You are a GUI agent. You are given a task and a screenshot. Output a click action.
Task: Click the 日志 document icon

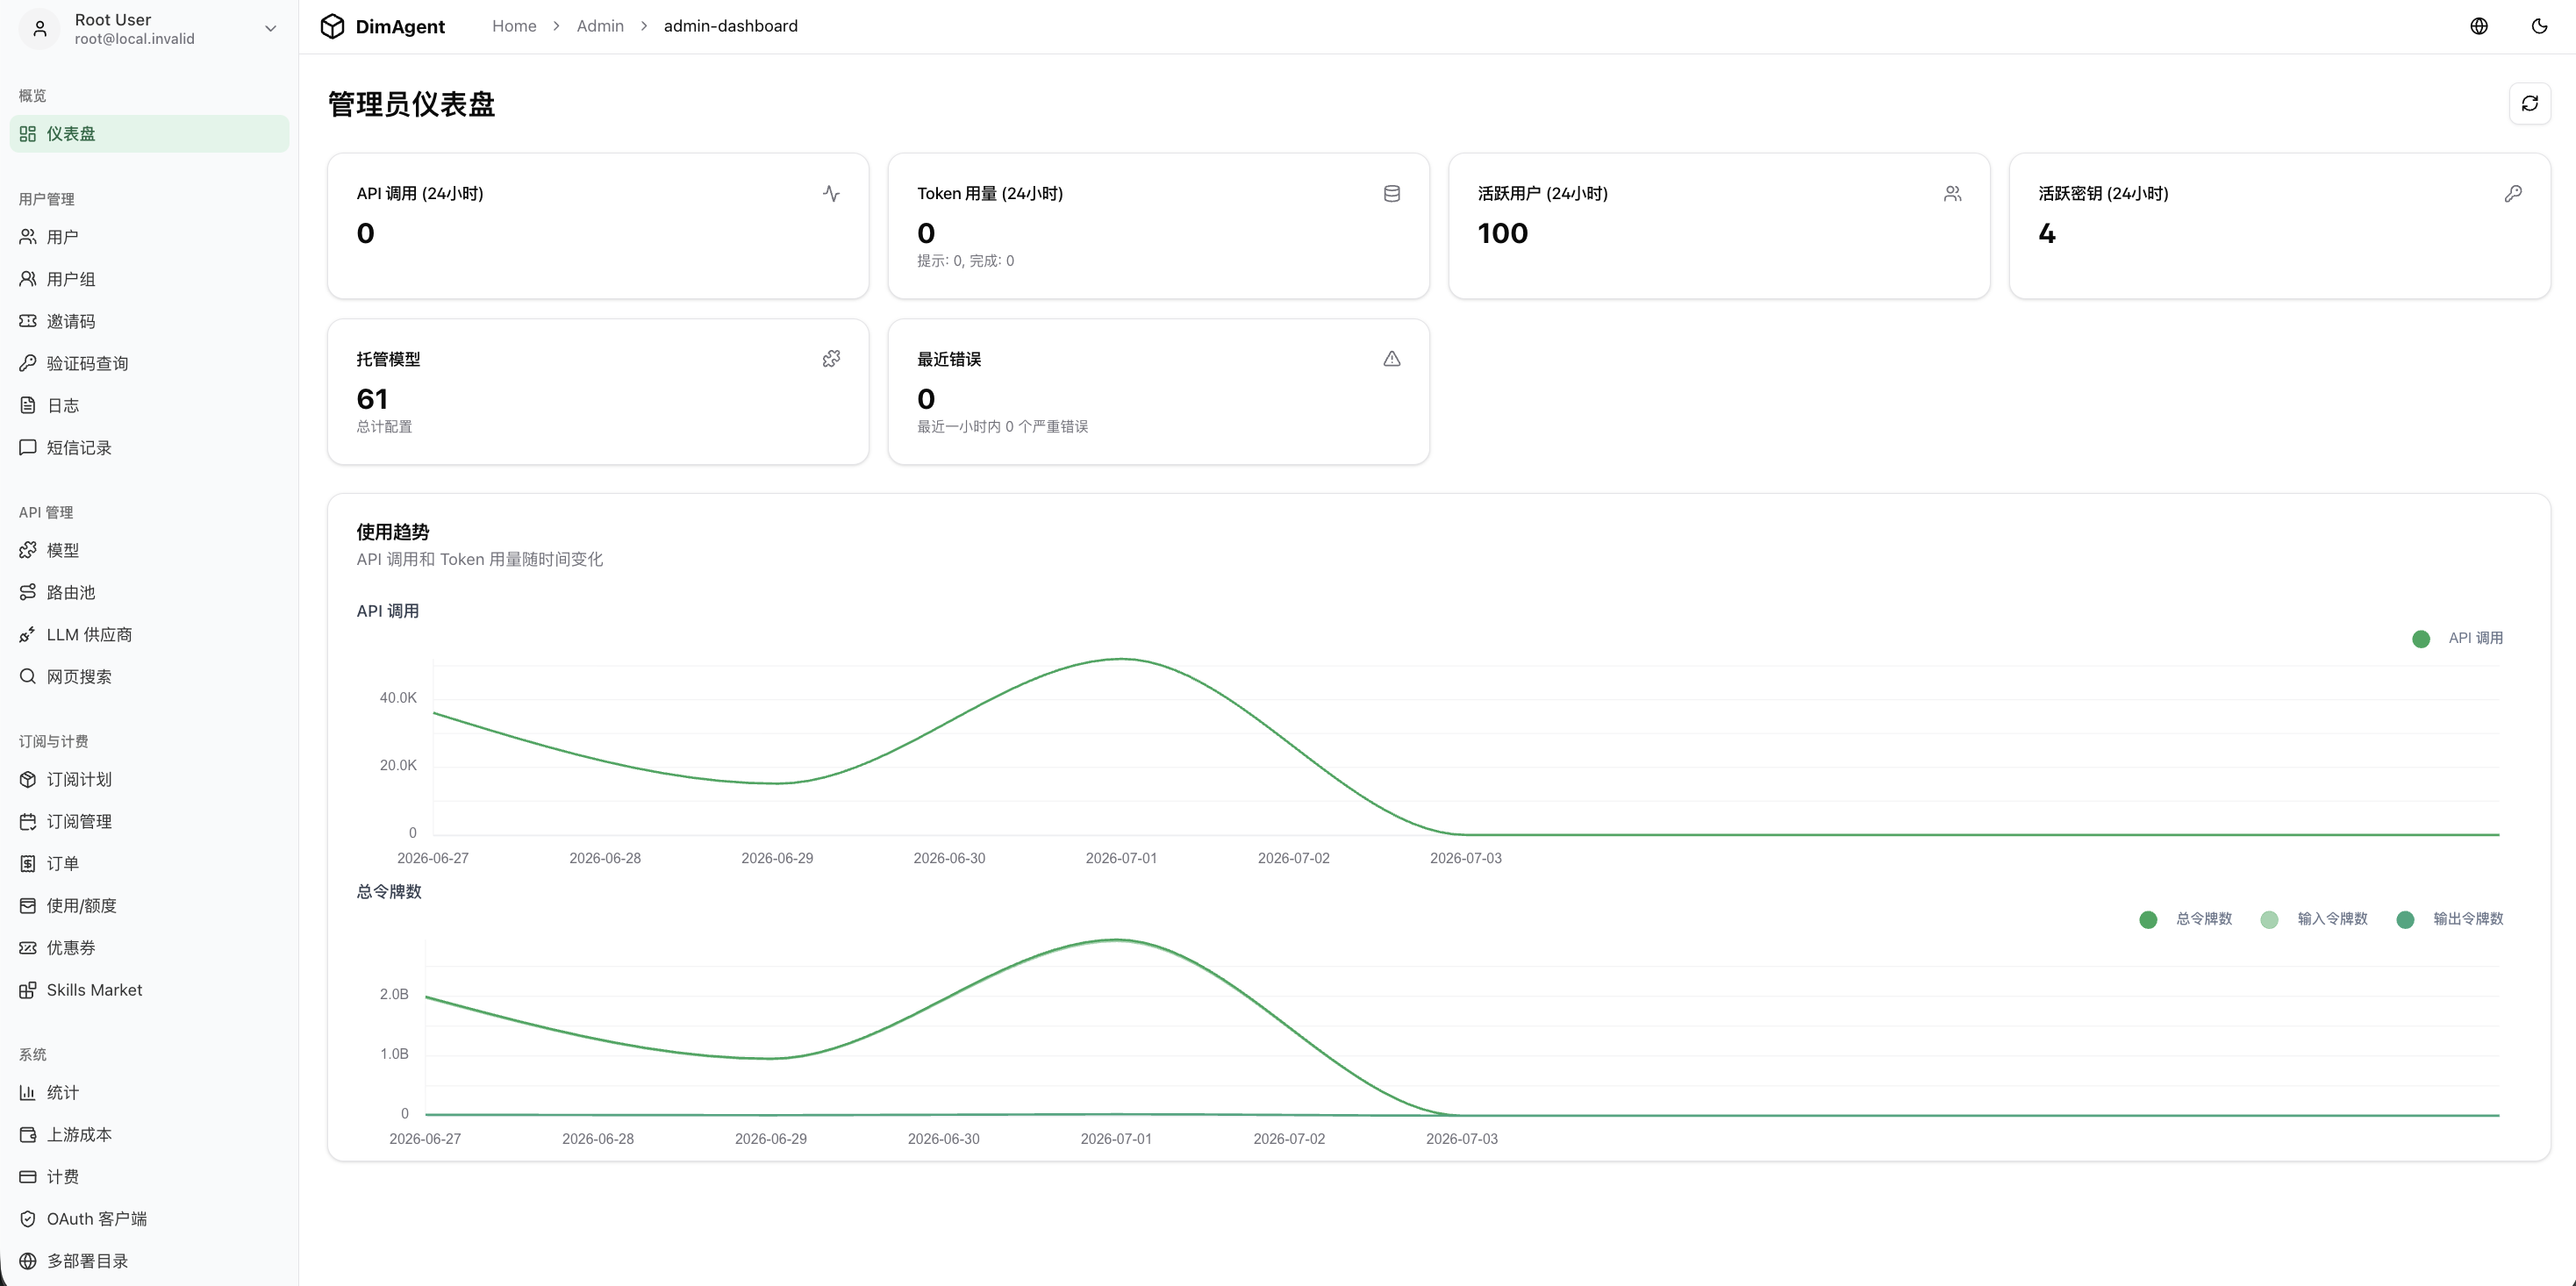tap(28, 405)
